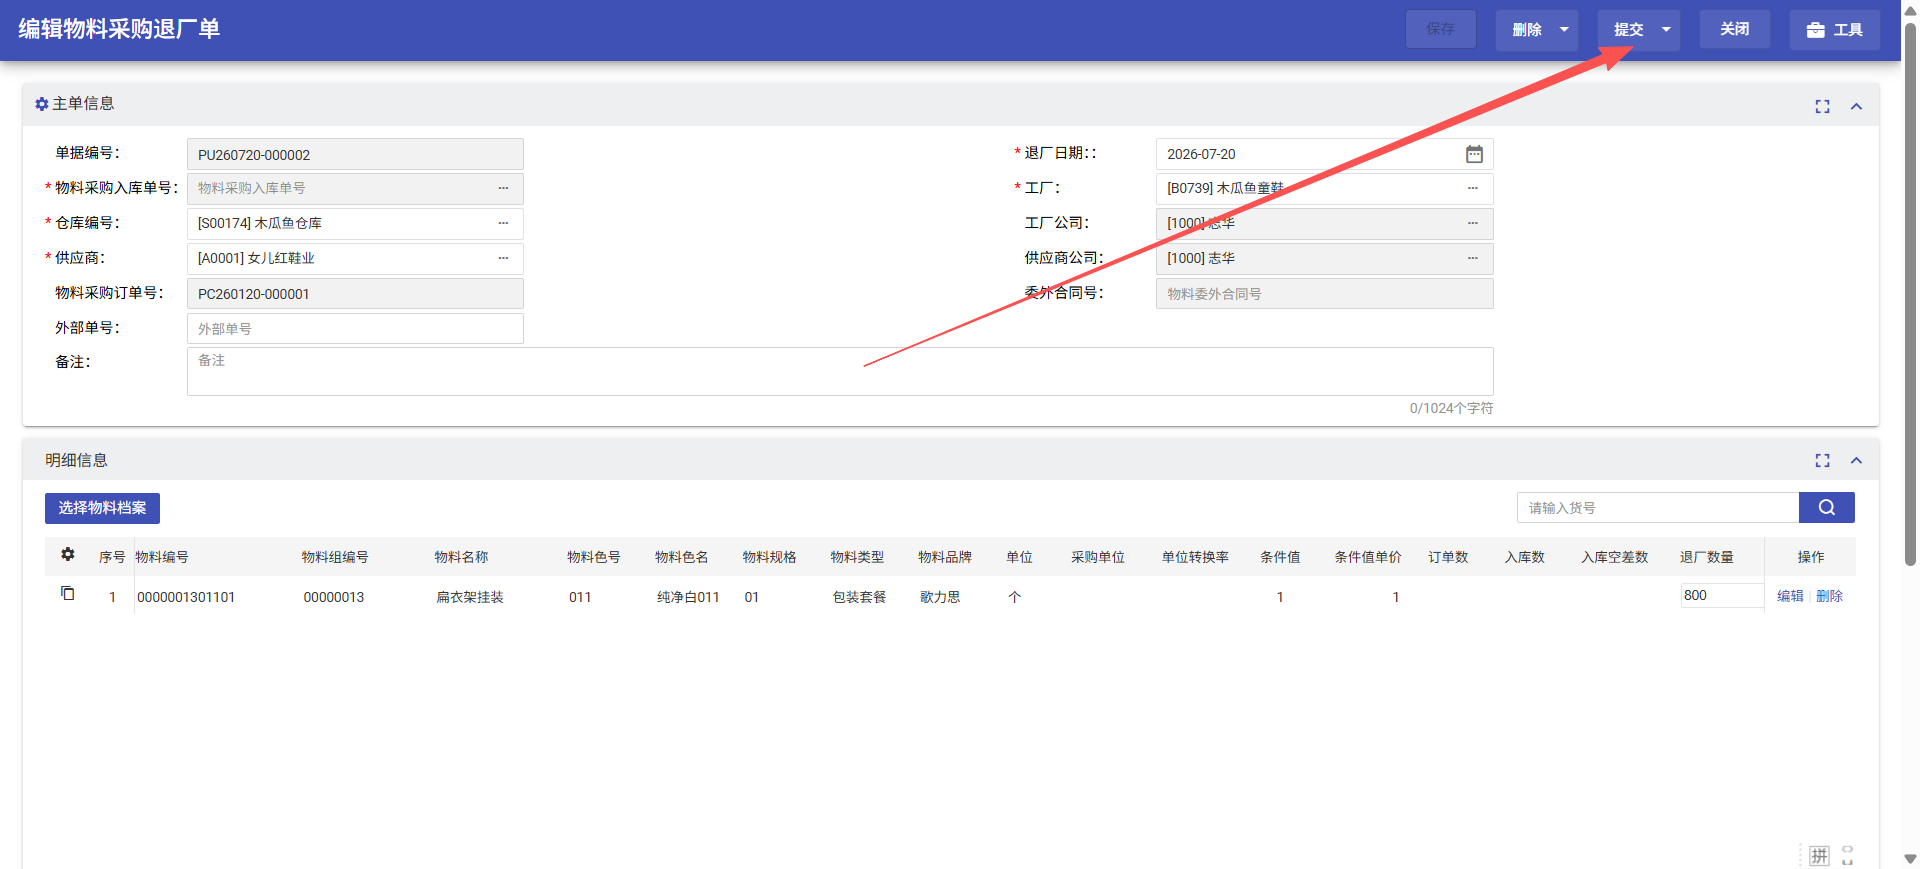This screenshot has width=1920, height=869.
Task: Click 选择物料档案 button
Action: [102, 508]
